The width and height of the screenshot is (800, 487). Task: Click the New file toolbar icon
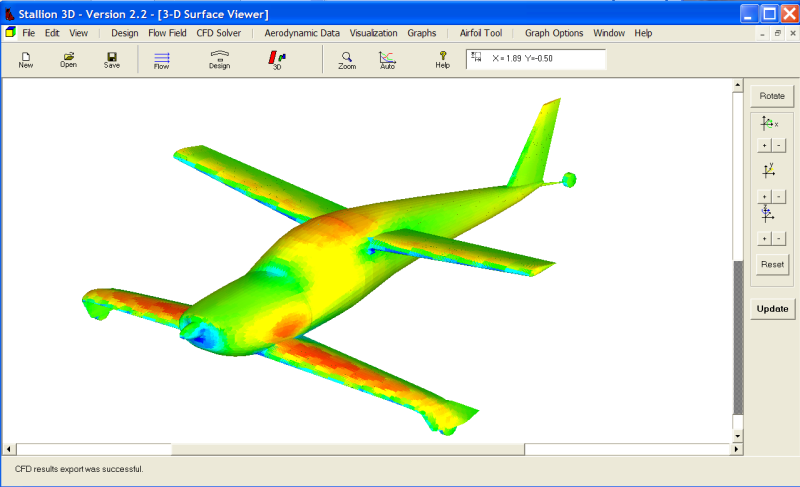(x=26, y=60)
